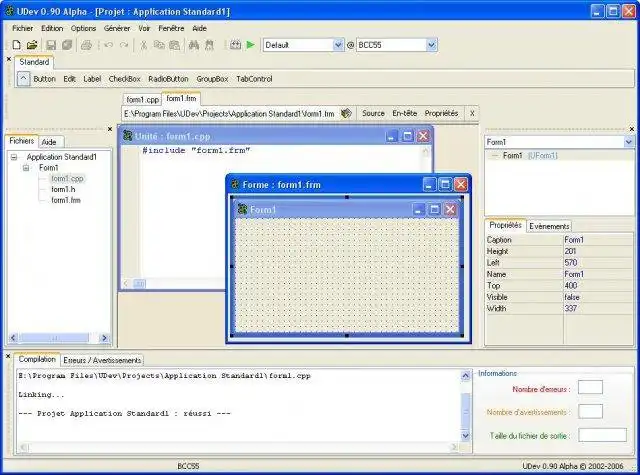Switch to the Aide tab in left panel

[x=49, y=142]
